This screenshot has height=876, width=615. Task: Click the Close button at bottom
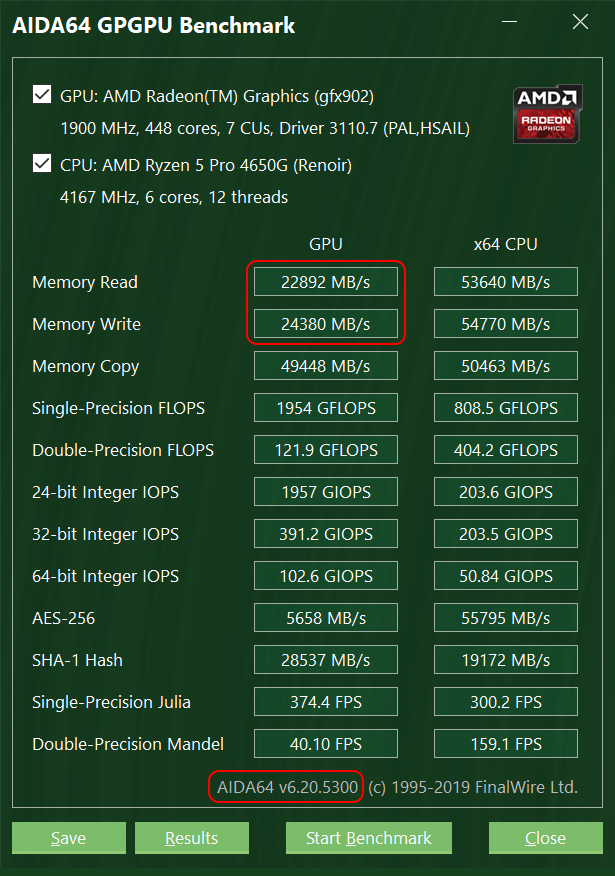click(x=545, y=838)
